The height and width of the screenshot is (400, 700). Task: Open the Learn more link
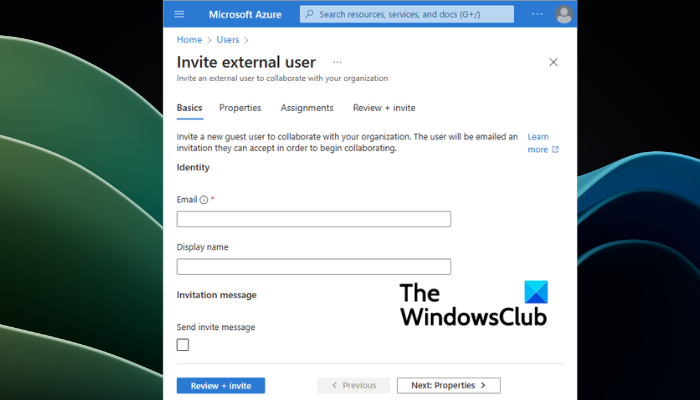543,143
